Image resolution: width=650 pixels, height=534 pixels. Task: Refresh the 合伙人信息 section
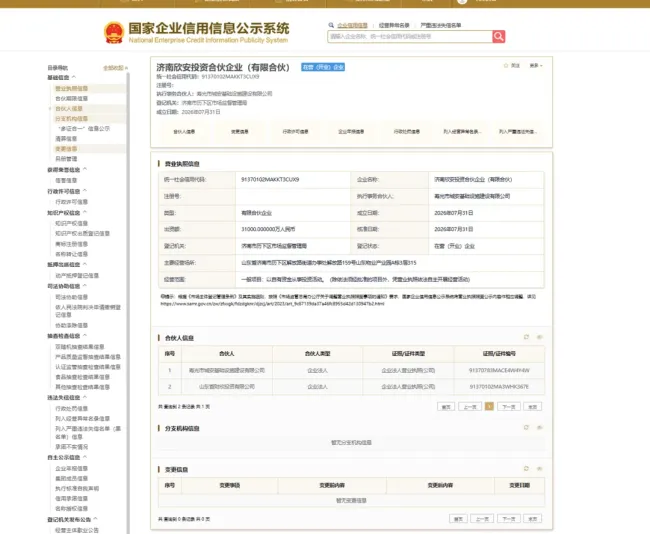coord(526,337)
